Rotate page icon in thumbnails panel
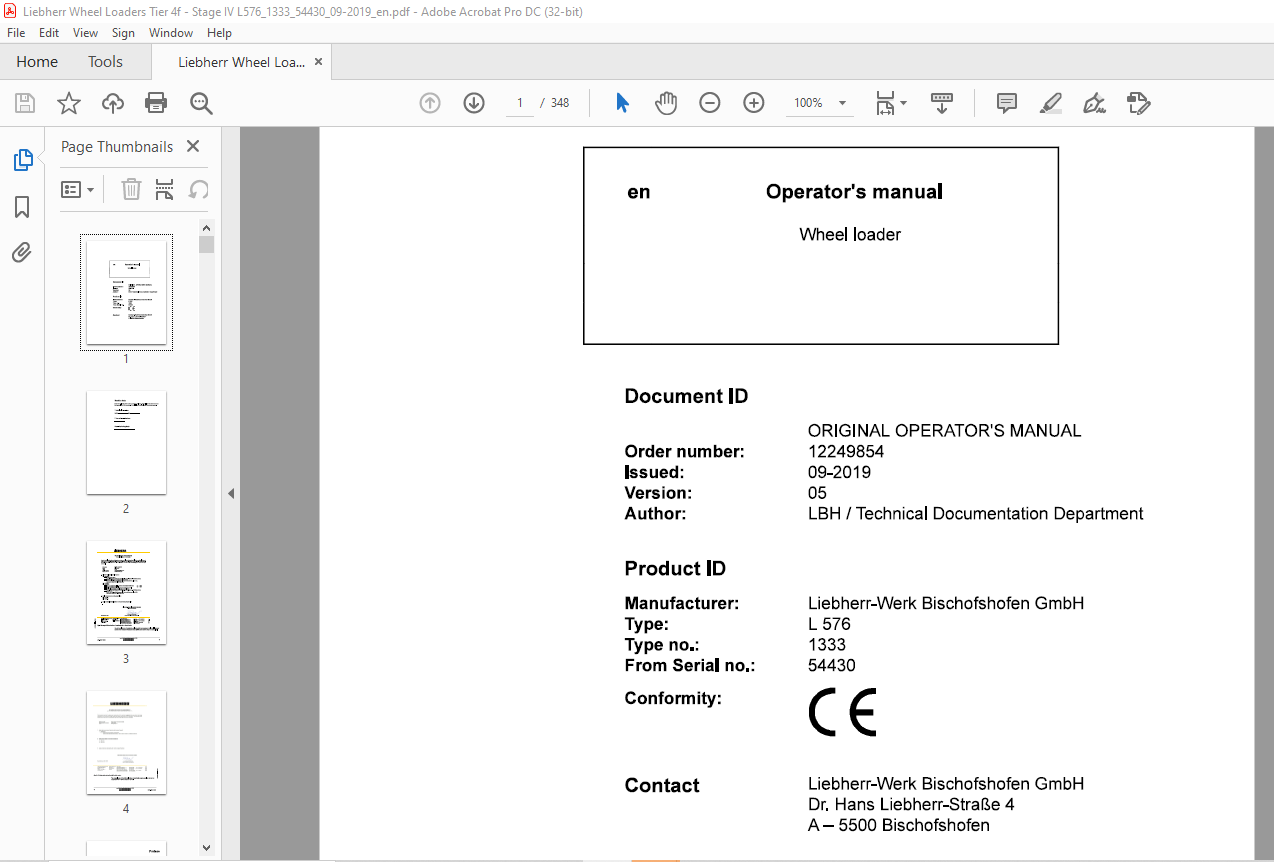Viewport: 1274px width, 862px height. pyautogui.click(x=198, y=189)
